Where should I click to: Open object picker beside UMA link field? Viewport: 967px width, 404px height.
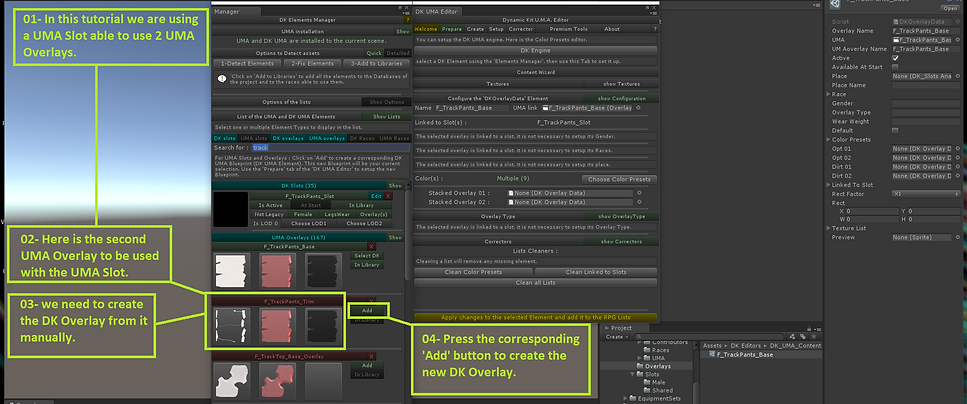coord(638,108)
